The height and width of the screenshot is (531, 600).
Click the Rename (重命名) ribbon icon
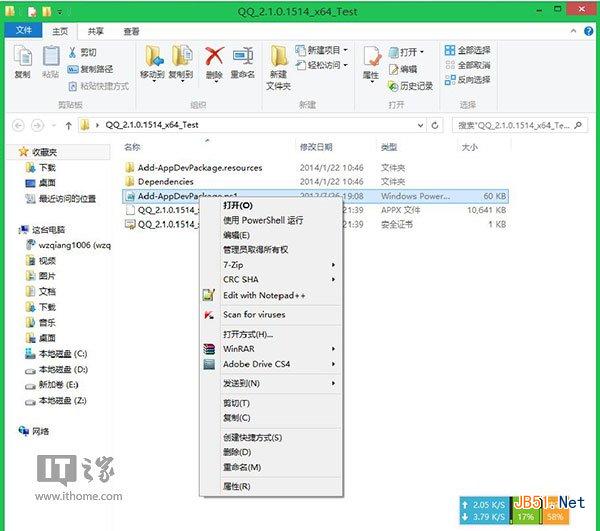pos(243,56)
